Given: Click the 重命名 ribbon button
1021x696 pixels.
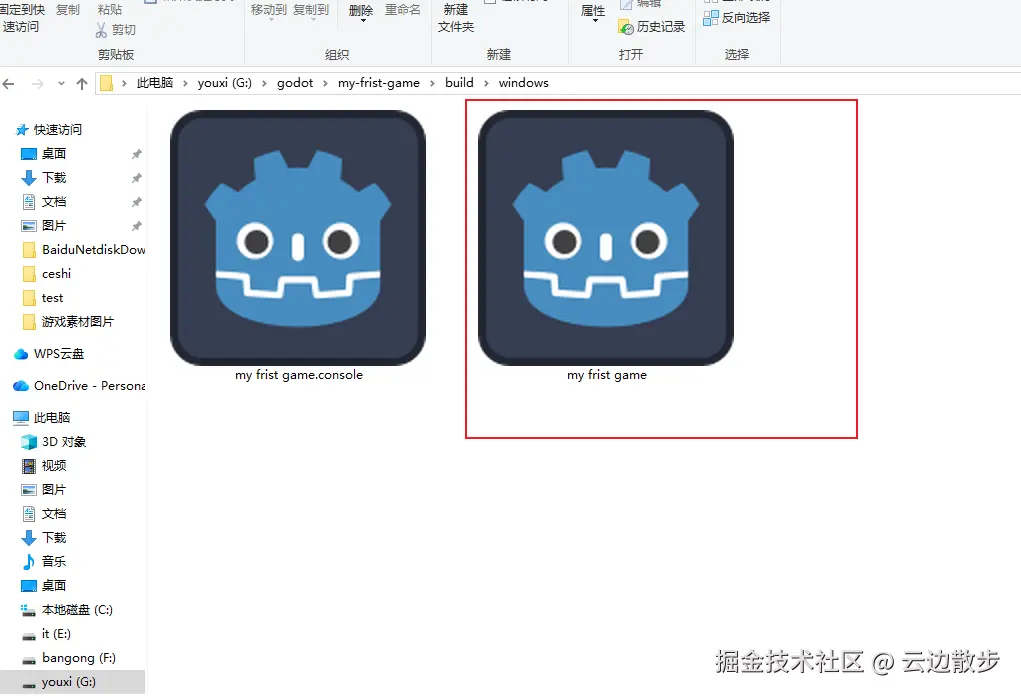Looking at the screenshot, I should (402, 10).
